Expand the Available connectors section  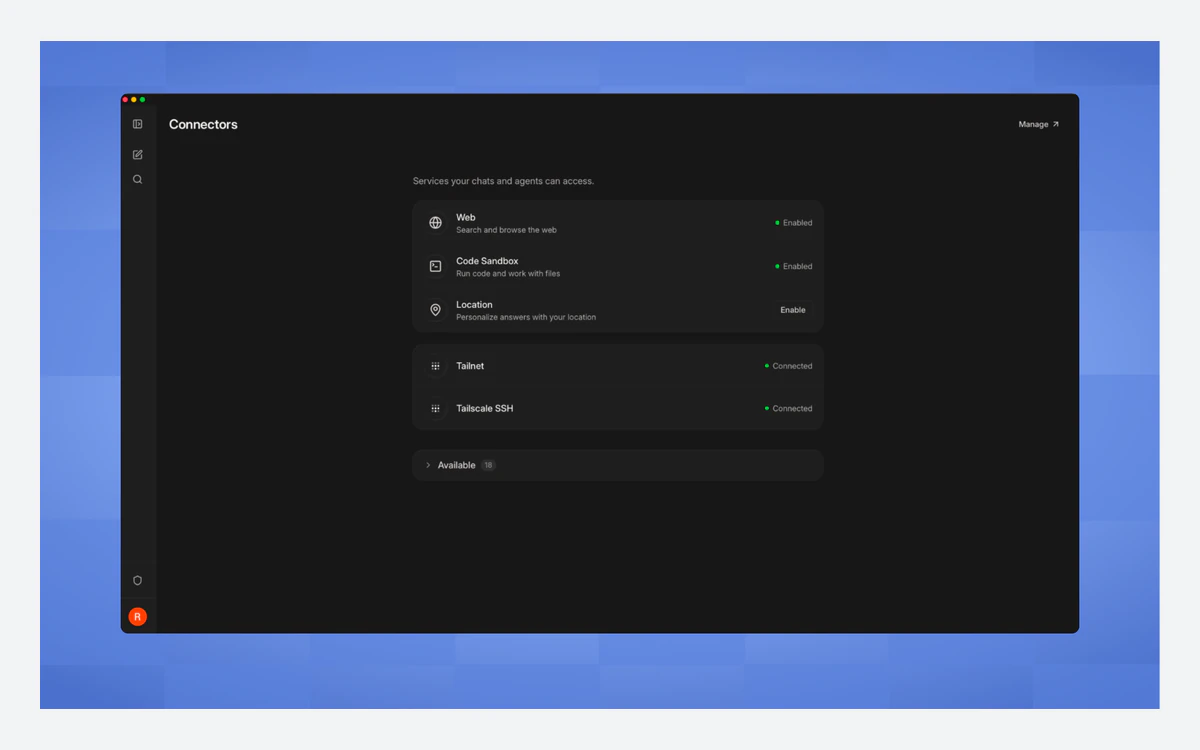618,465
